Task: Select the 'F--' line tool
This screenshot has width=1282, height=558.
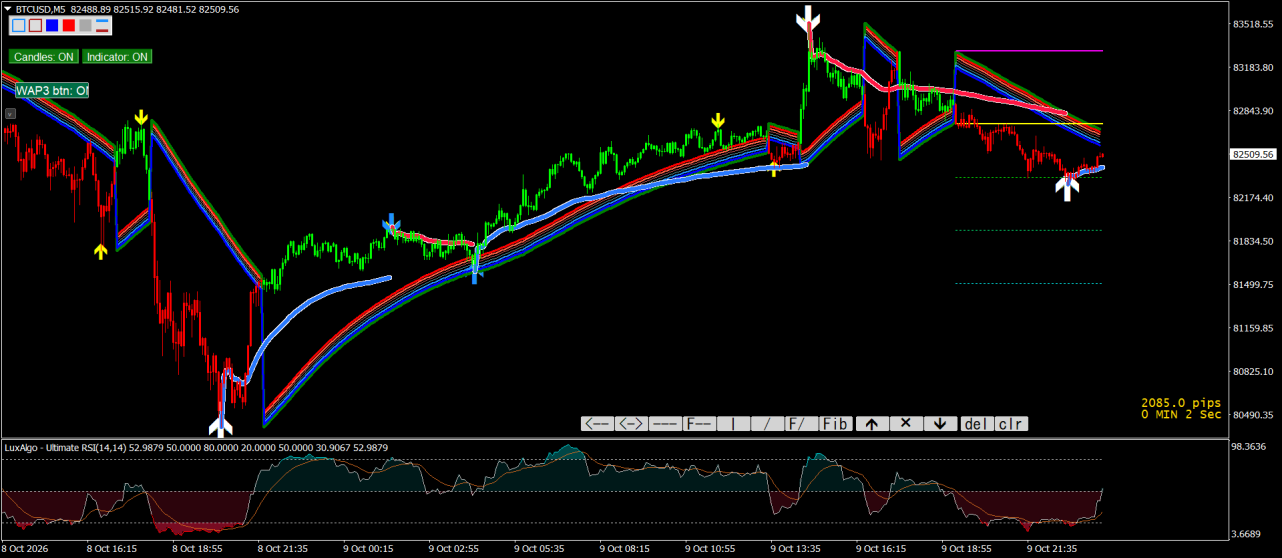Action: pos(699,424)
